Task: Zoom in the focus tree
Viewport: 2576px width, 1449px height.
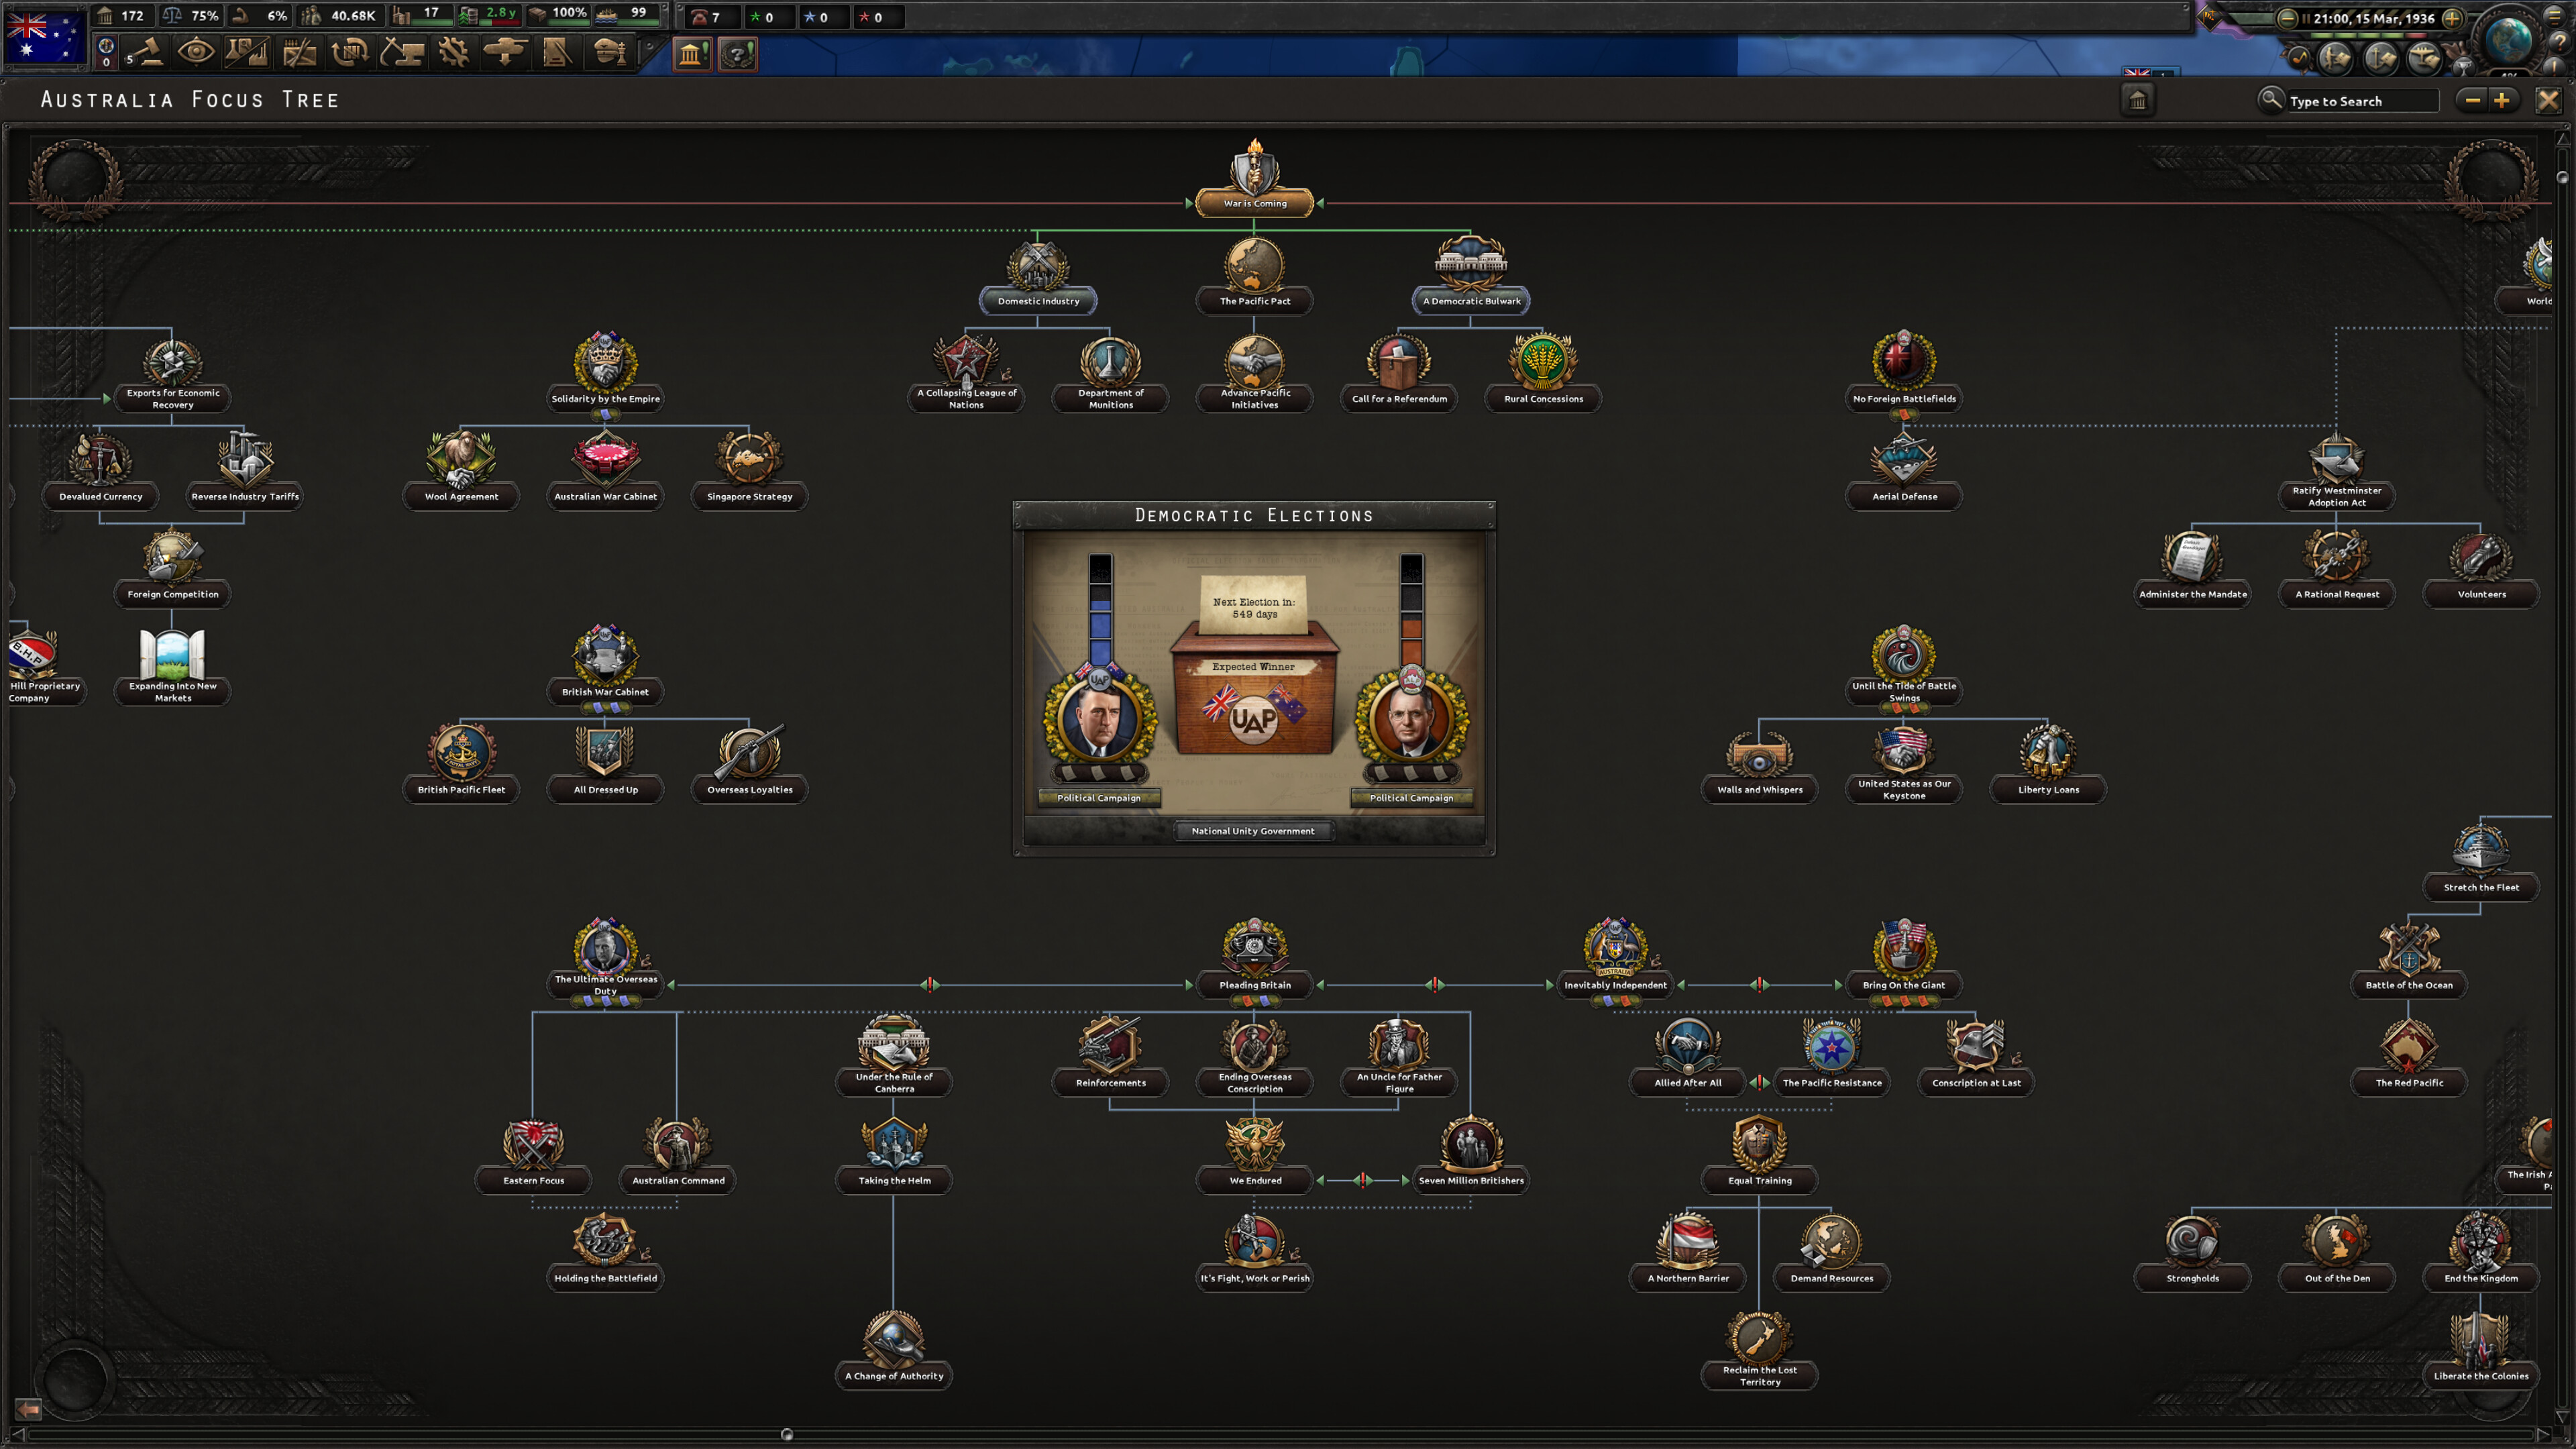Action: pyautogui.click(x=2501, y=100)
